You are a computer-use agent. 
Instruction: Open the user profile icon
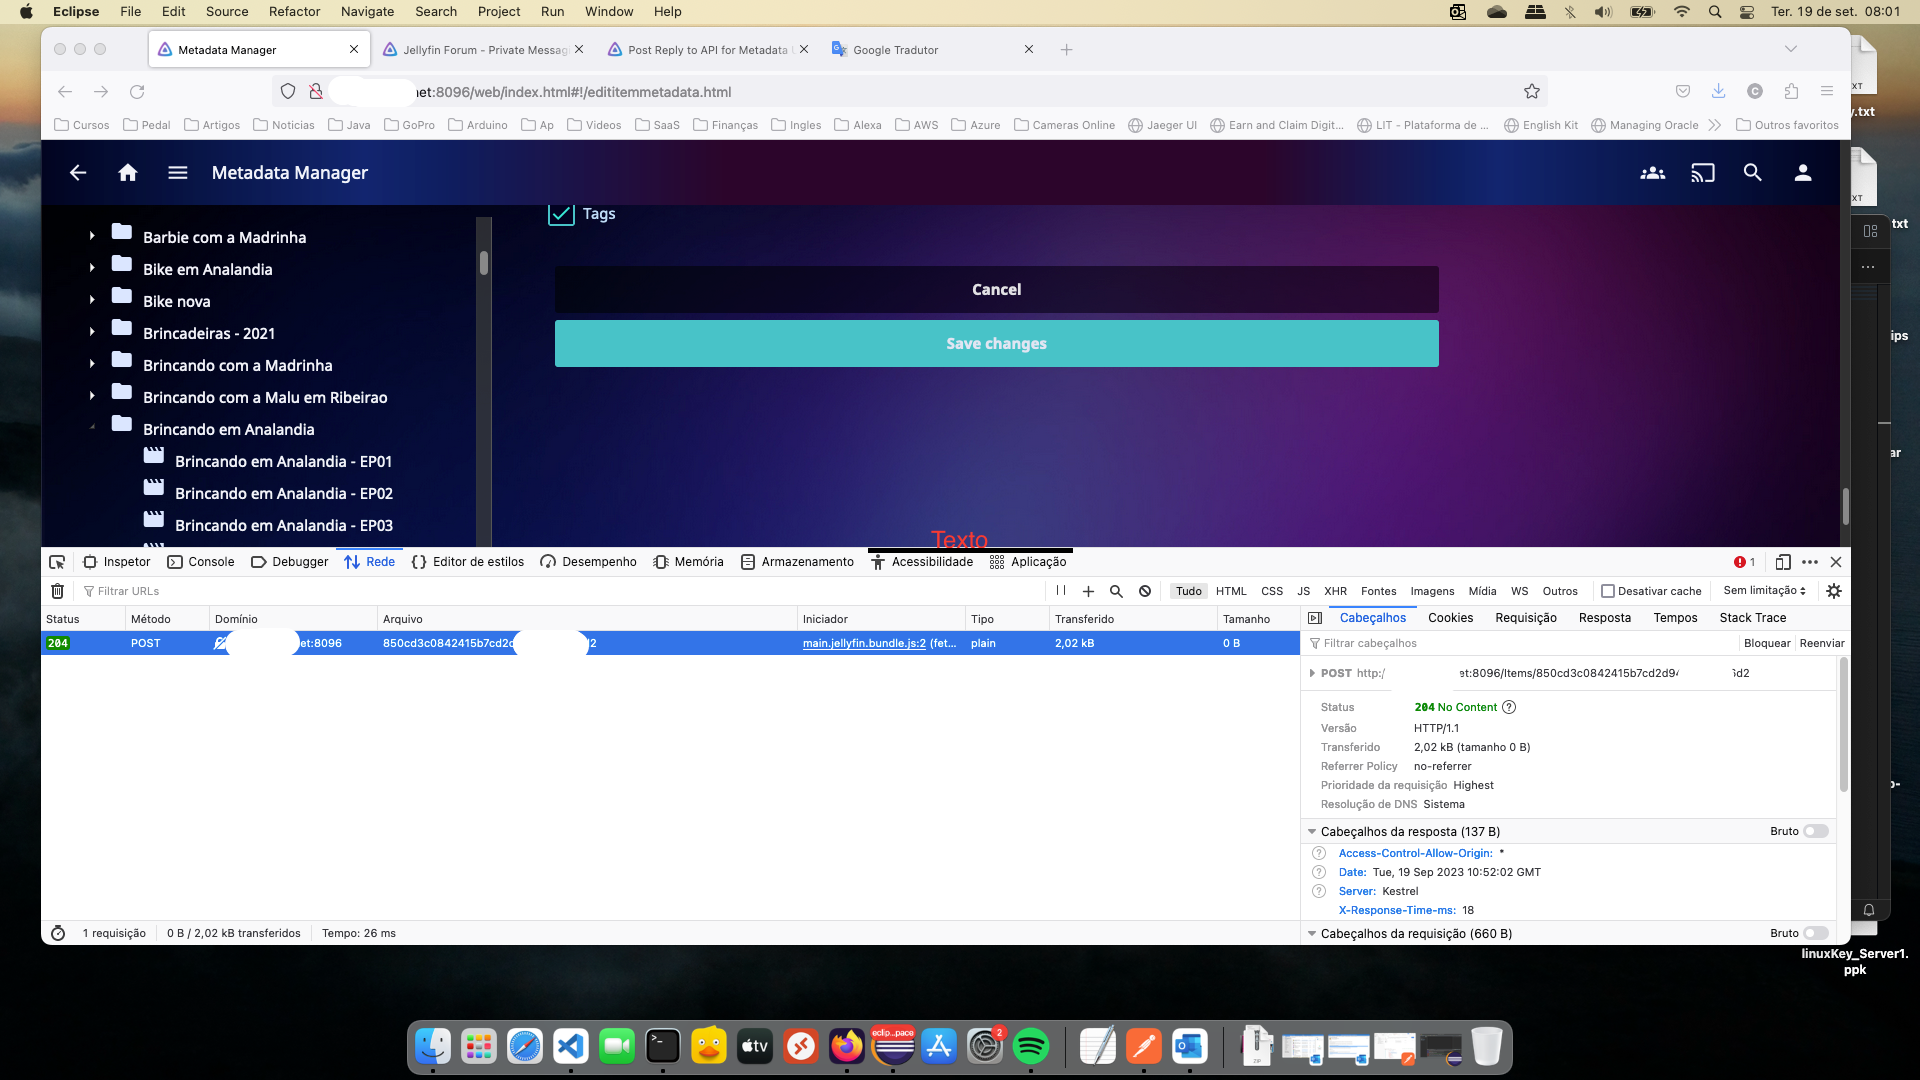point(1802,173)
